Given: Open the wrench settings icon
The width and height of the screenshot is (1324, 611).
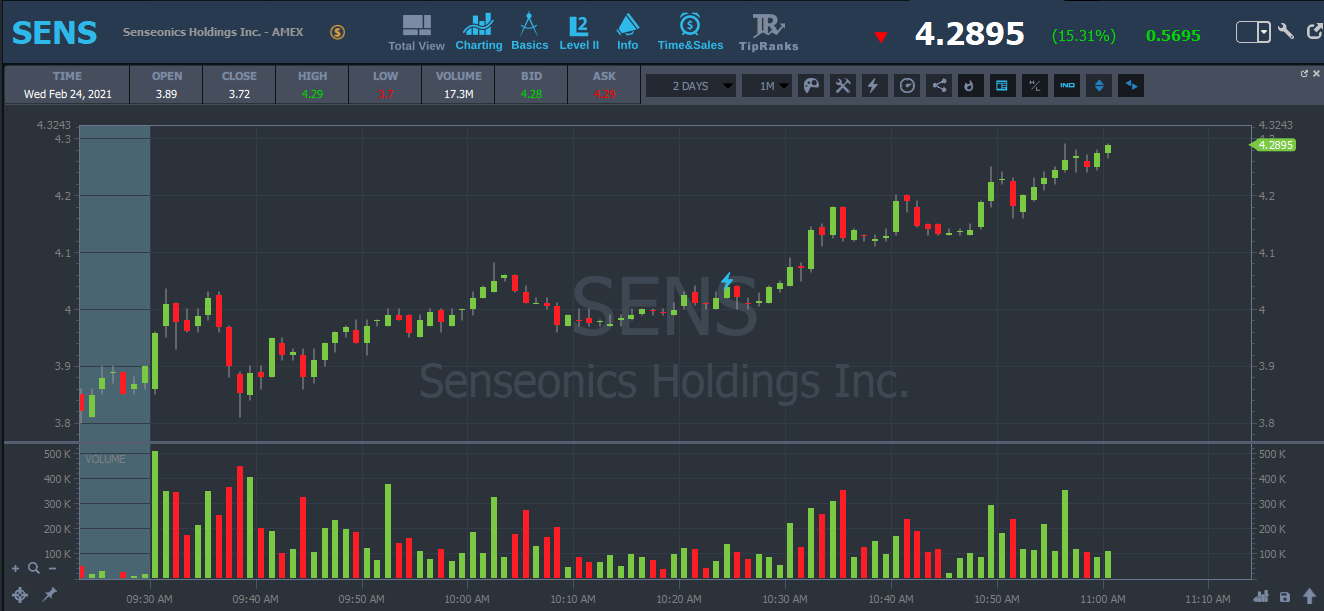Looking at the screenshot, I should 1286,32.
